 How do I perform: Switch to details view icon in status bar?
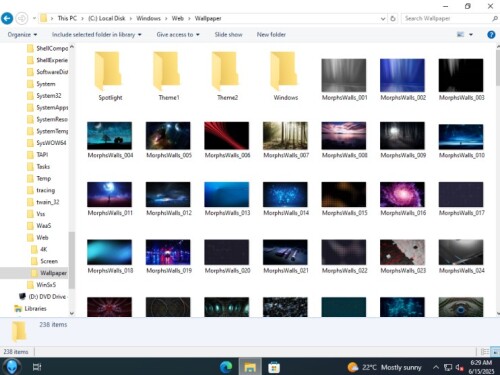pyautogui.click(x=485, y=351)
